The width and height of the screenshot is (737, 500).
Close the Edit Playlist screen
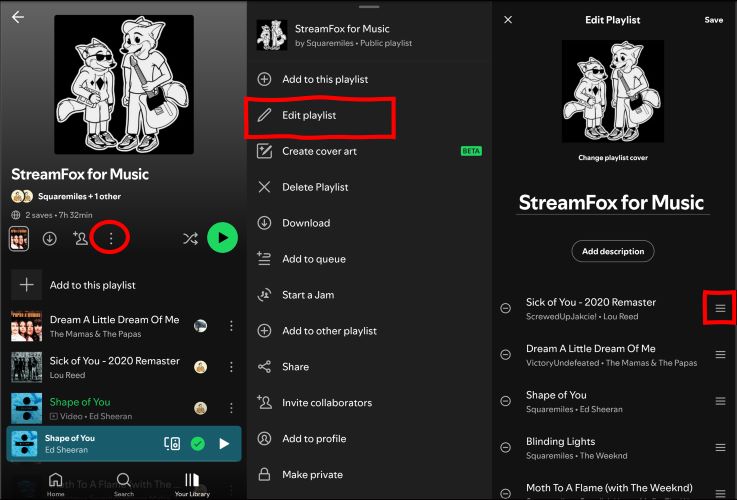click(508, 20)
